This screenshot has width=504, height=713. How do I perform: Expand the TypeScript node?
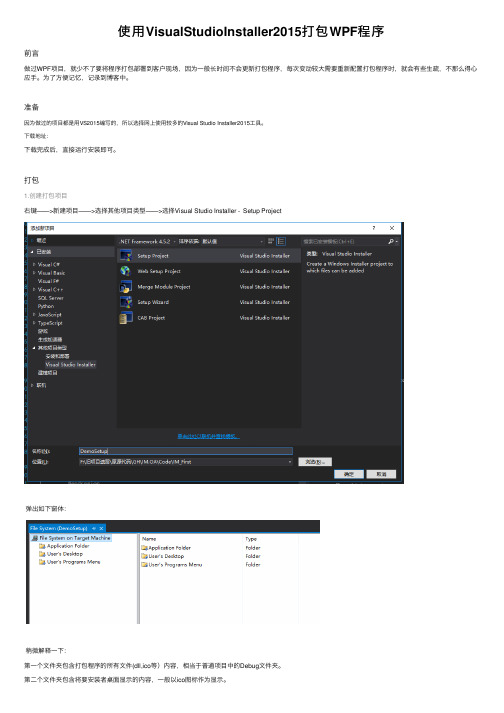34,323
